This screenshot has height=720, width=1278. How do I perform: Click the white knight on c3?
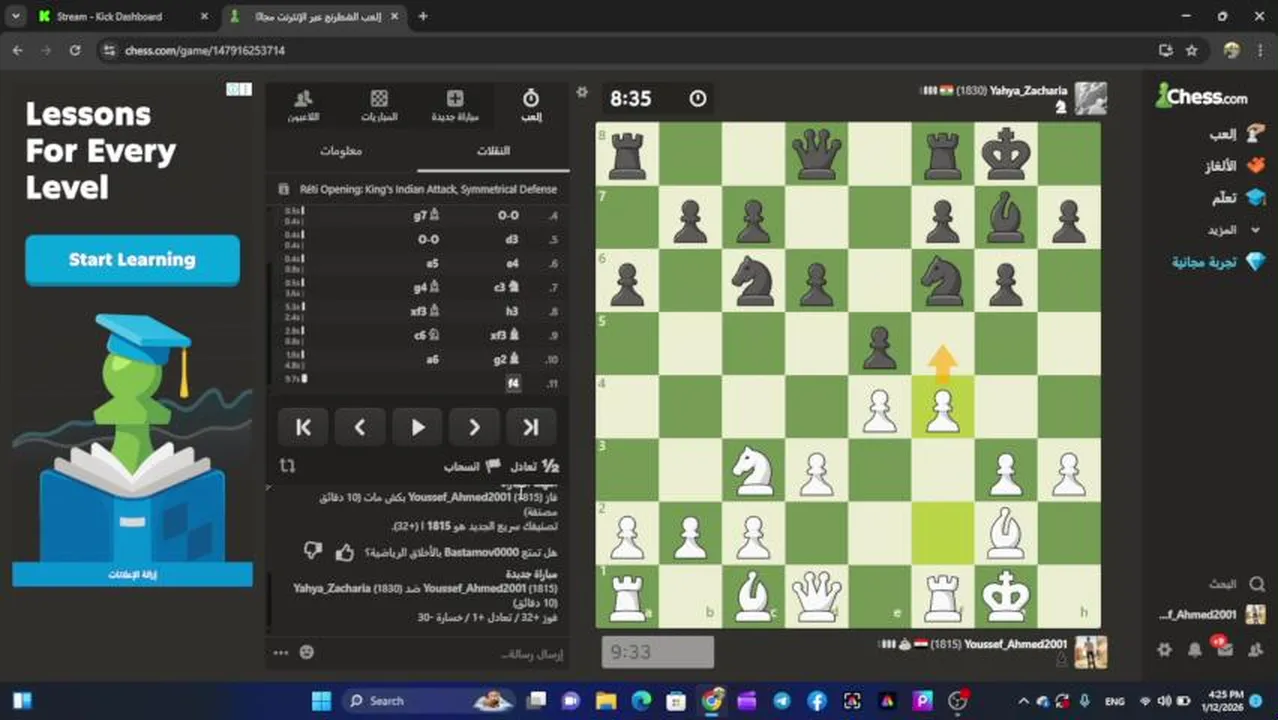[x=753, y=470]
